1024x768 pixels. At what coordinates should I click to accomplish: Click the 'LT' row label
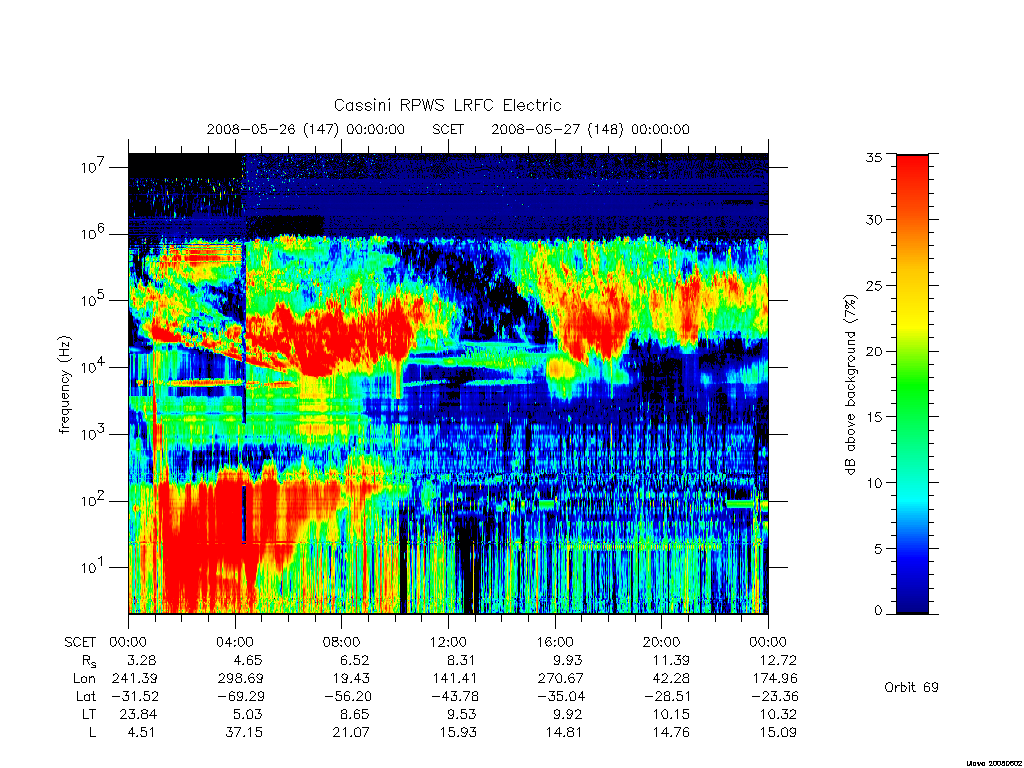[89, 714]
